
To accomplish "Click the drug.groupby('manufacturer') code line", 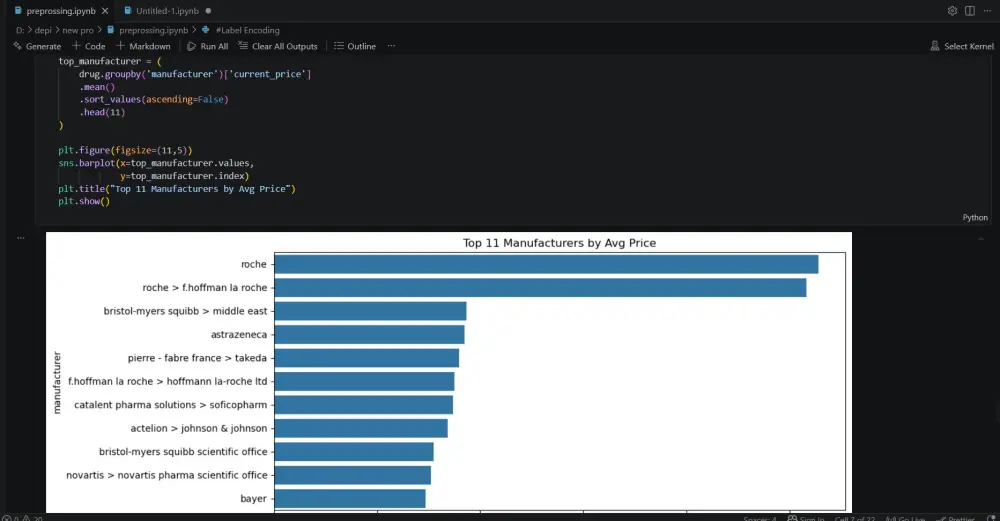I will (x=195, y=74).
